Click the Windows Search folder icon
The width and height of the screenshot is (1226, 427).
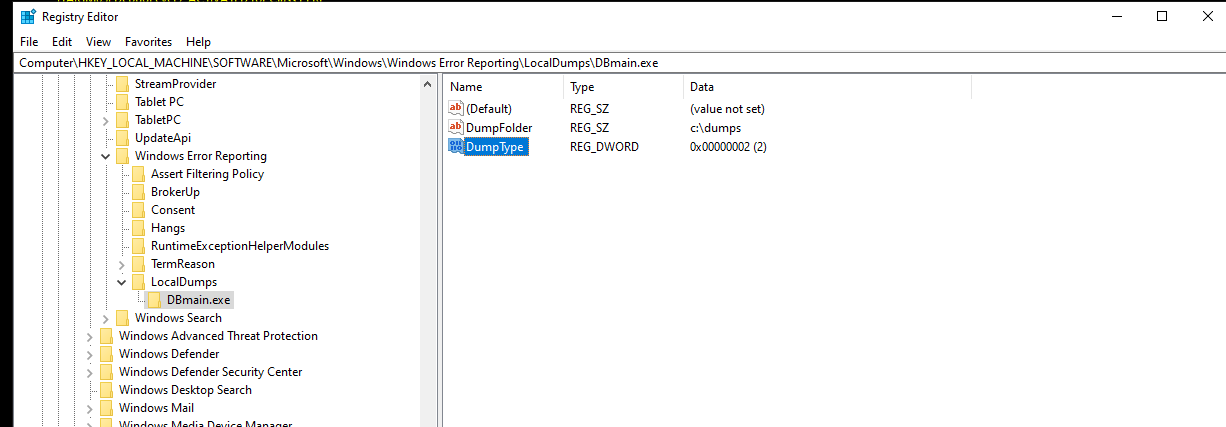coord(123,318)
